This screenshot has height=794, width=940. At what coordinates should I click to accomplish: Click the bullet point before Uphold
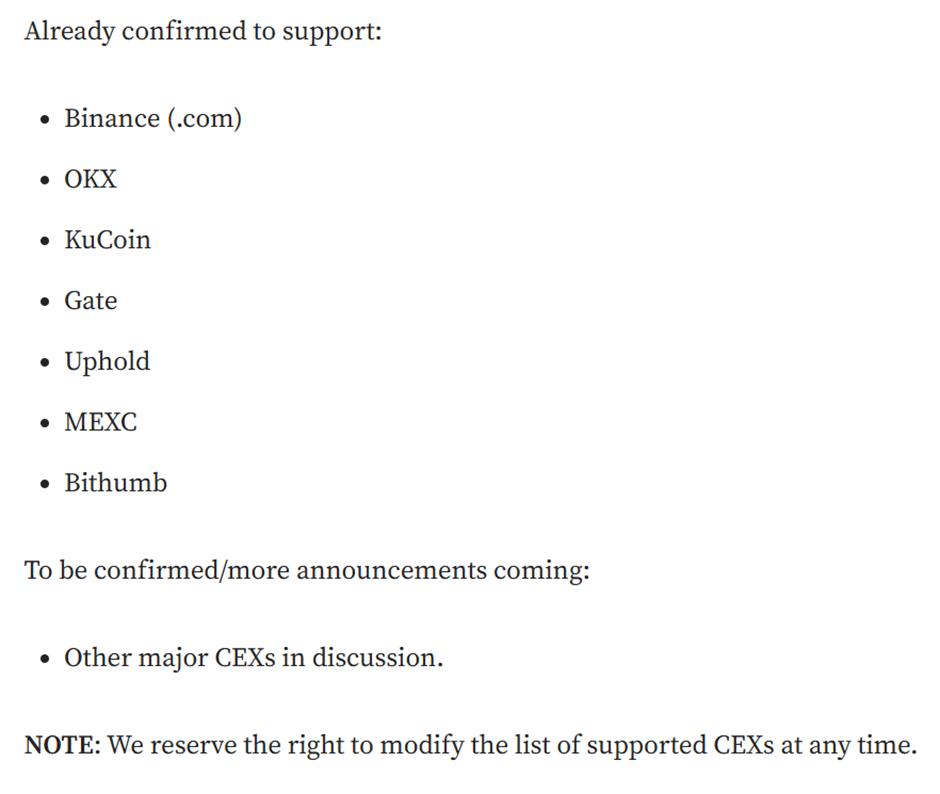[45, 363]
